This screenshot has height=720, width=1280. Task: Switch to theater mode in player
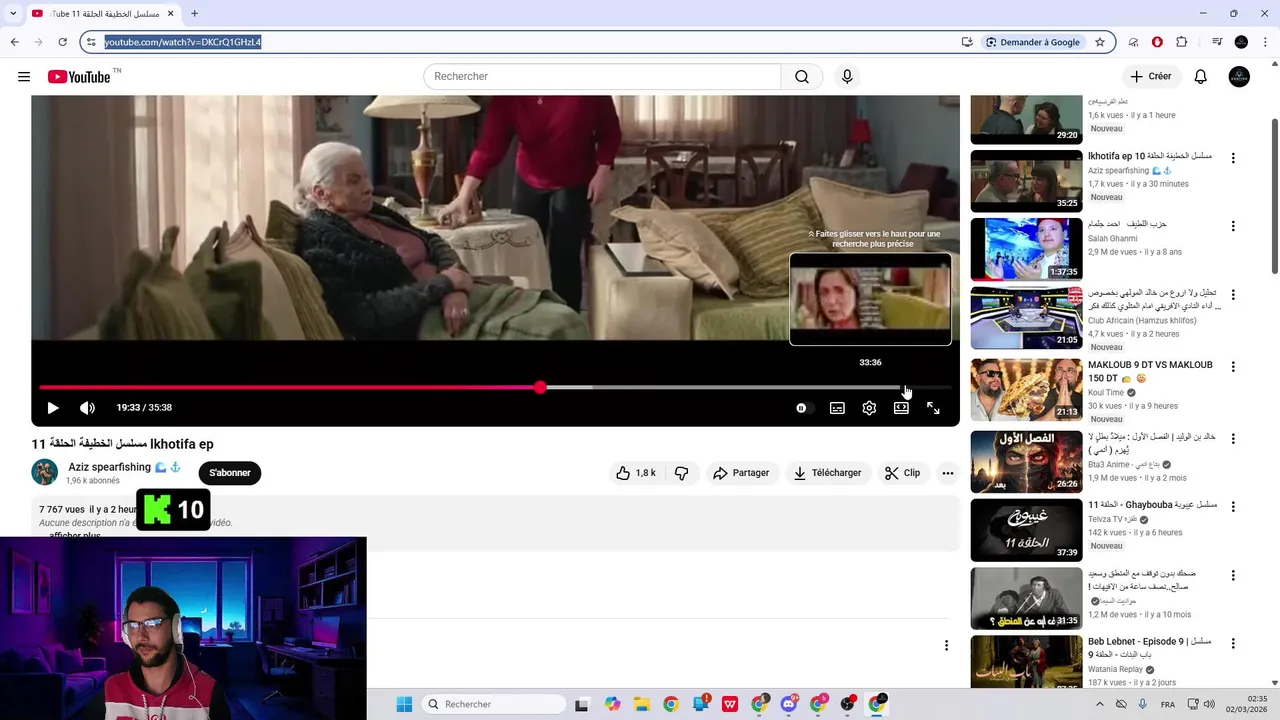[x=901, y=408]
